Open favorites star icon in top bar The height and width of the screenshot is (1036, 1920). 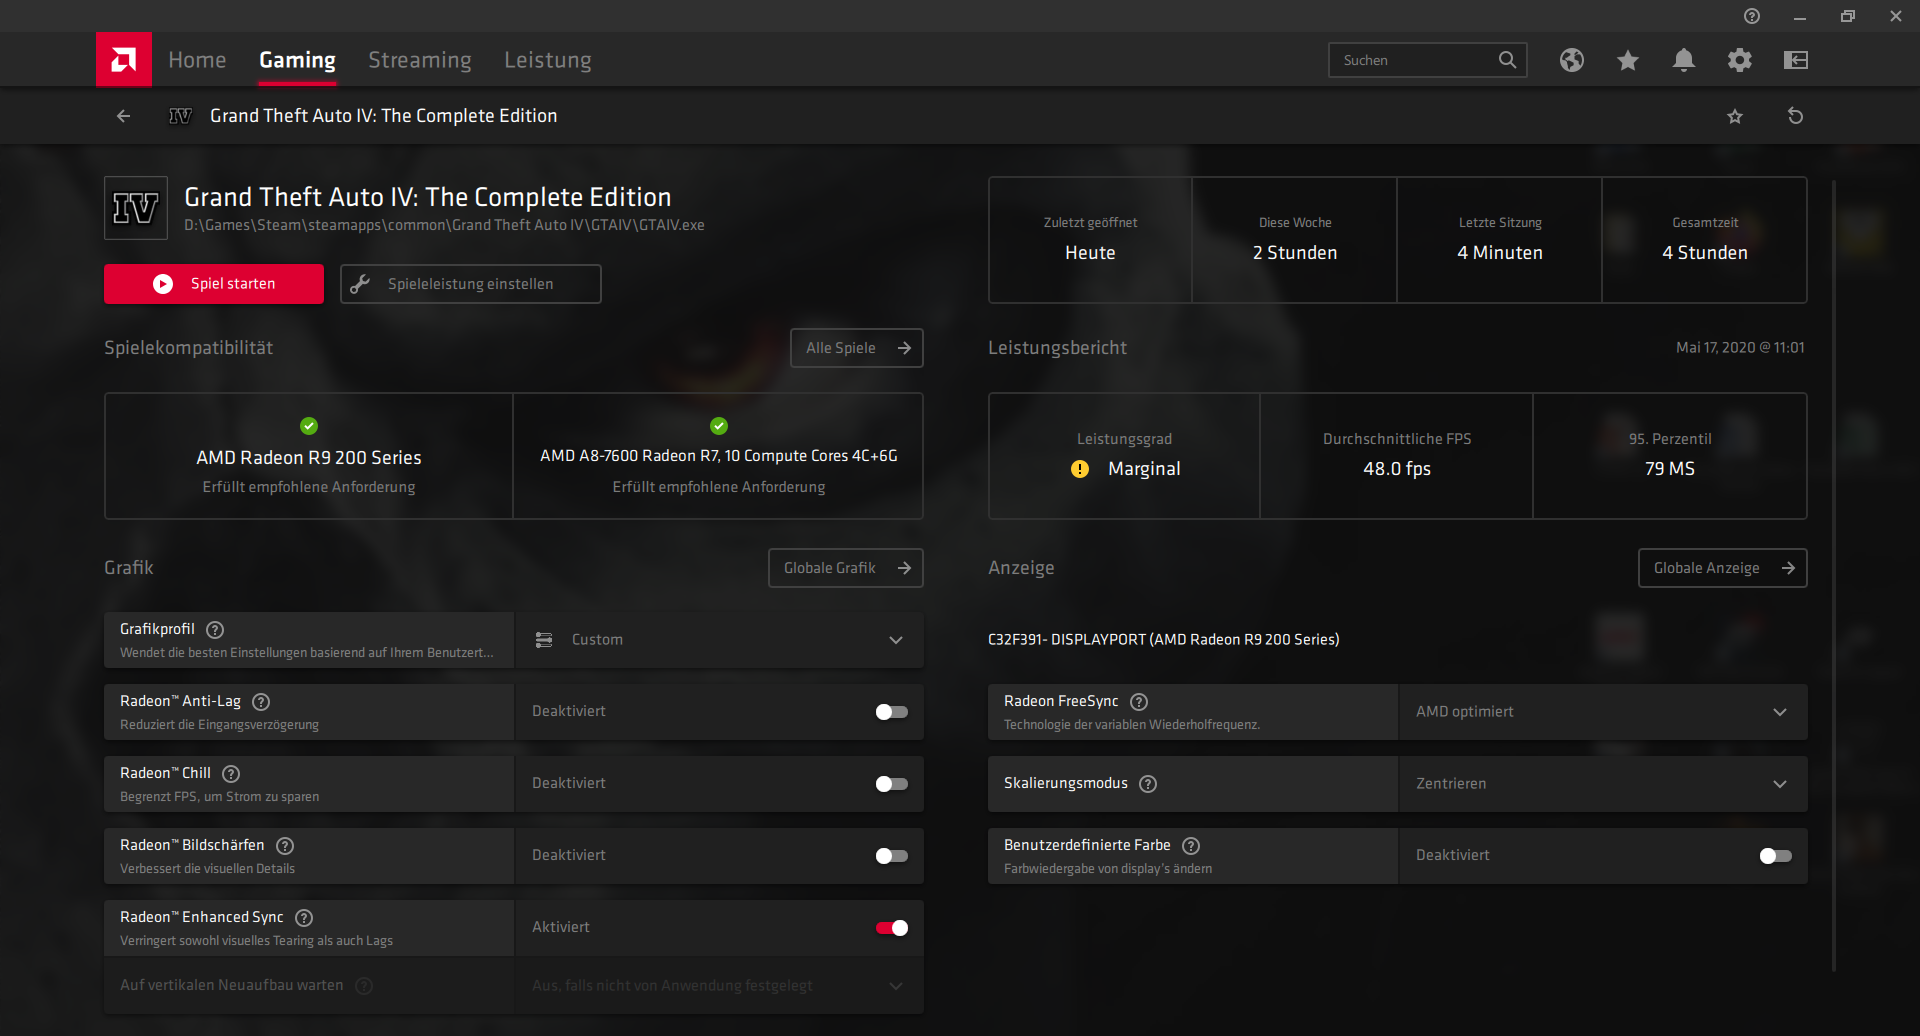1628,60
